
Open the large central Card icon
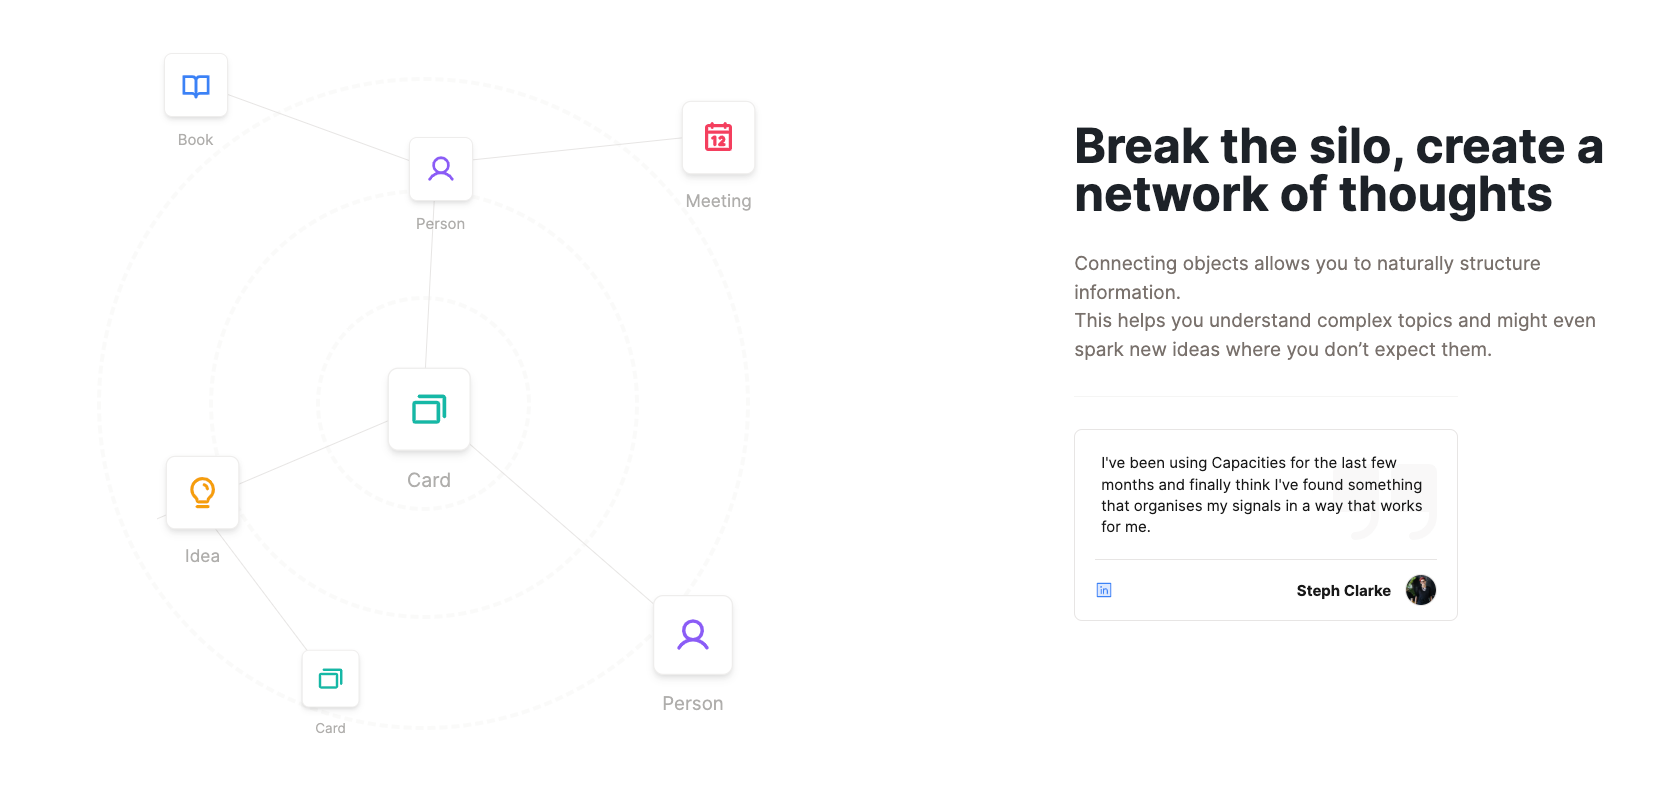(429, 409)
